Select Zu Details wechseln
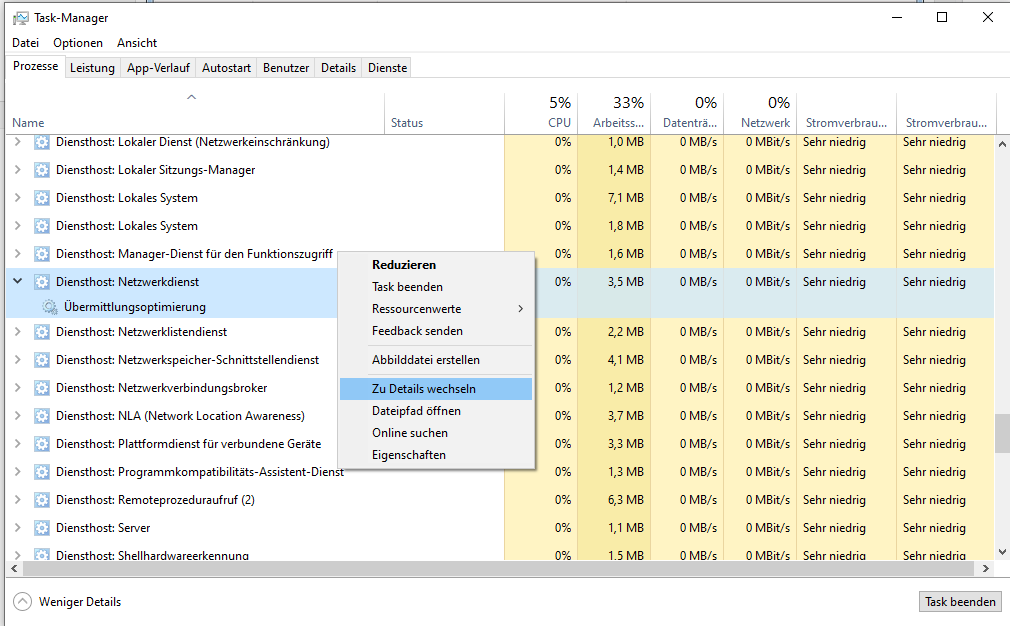Image resolution: width=1010 pixels, height=626 pixels. (x=435, y=389)
